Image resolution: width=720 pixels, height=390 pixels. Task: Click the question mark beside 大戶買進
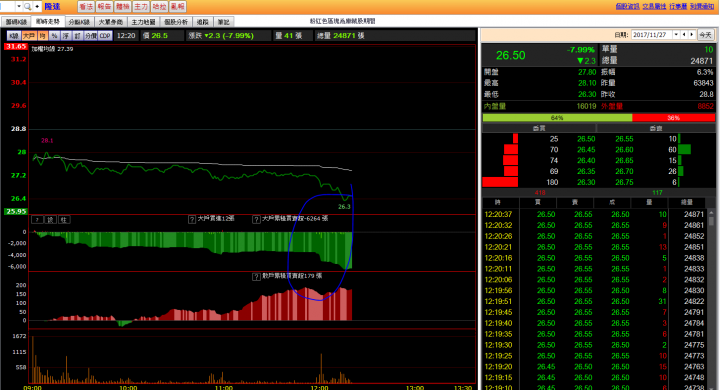[x=192, y=220]
